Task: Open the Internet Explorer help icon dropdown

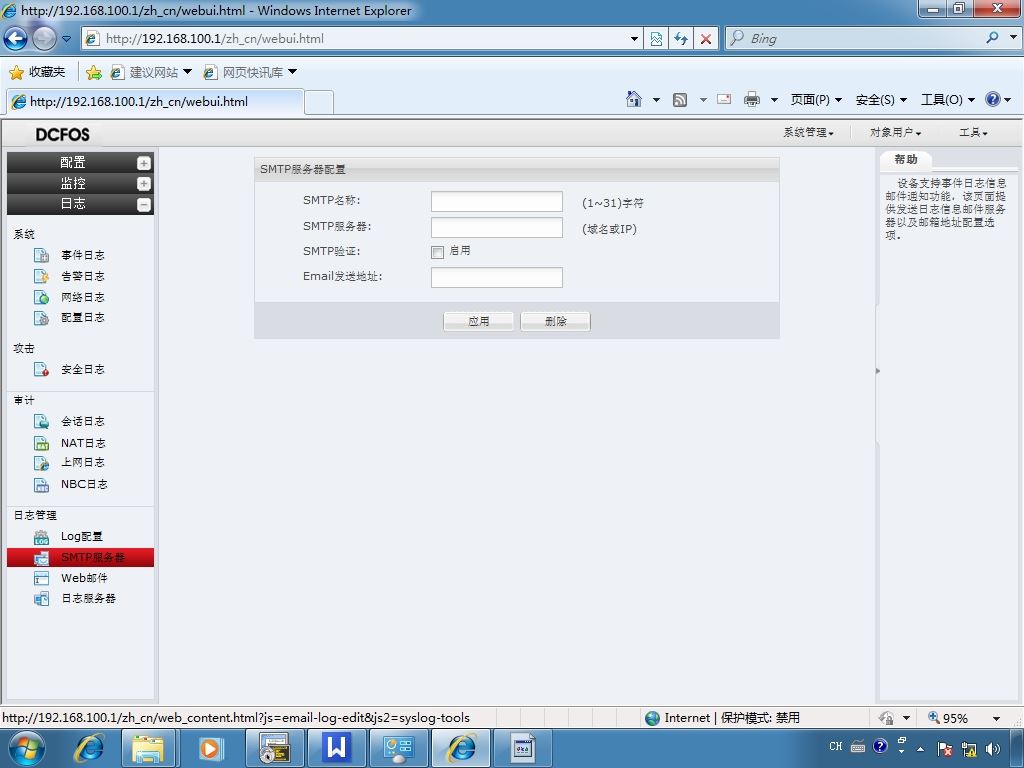Action: 1008,100
